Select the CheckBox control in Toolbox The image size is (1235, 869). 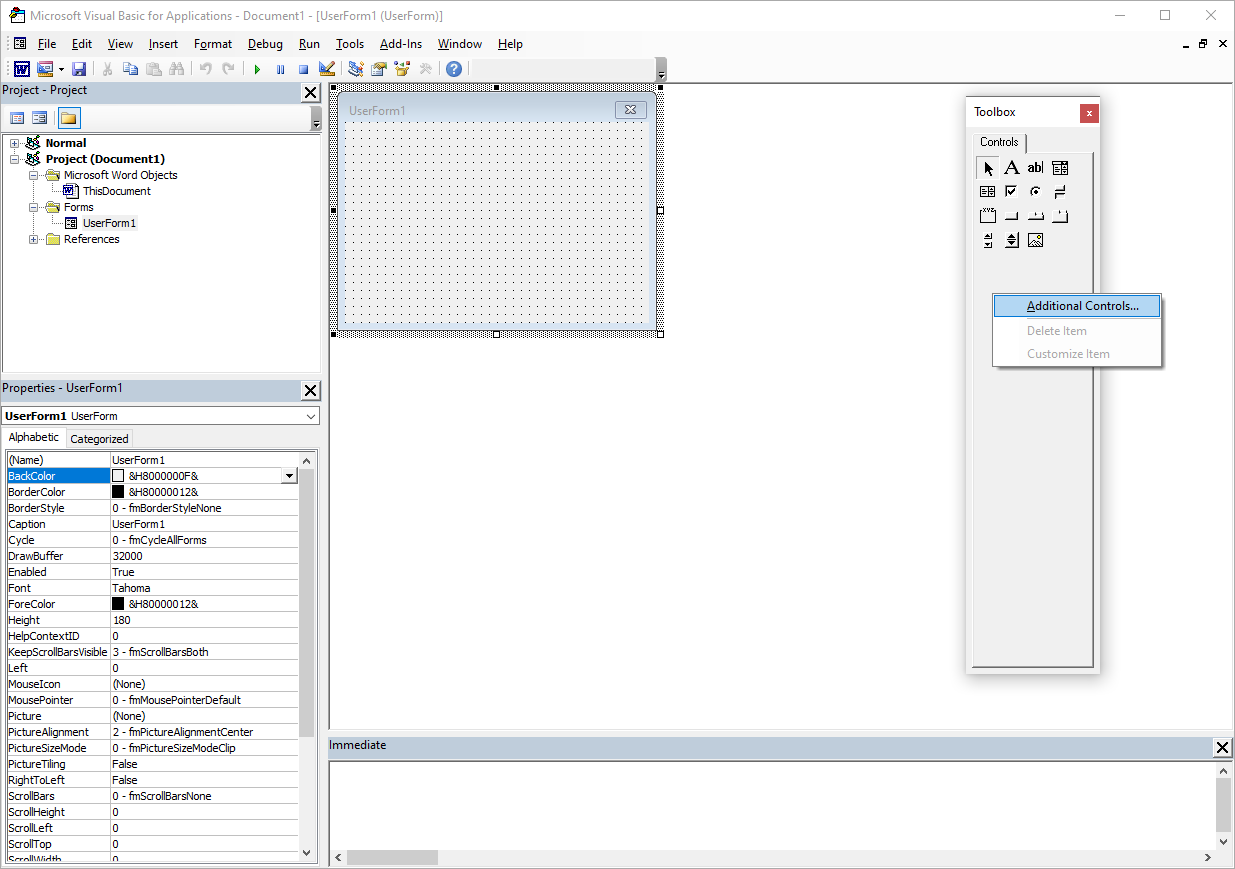click(x=1012, y=192)
